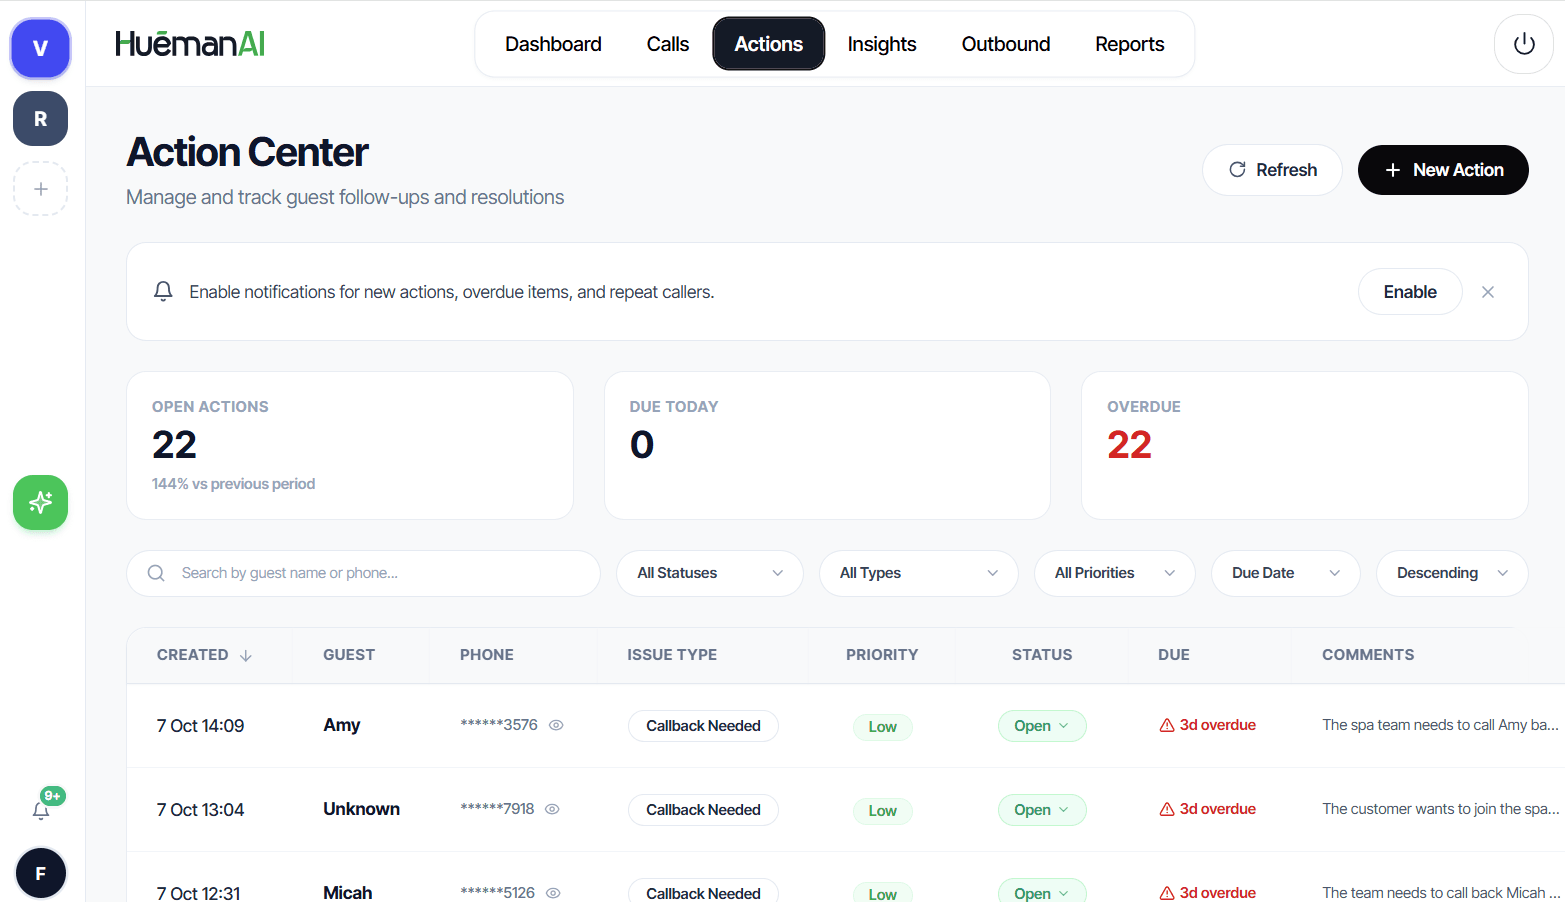
Task: Enable notifications via Enable button
Action: (1410, 292)
